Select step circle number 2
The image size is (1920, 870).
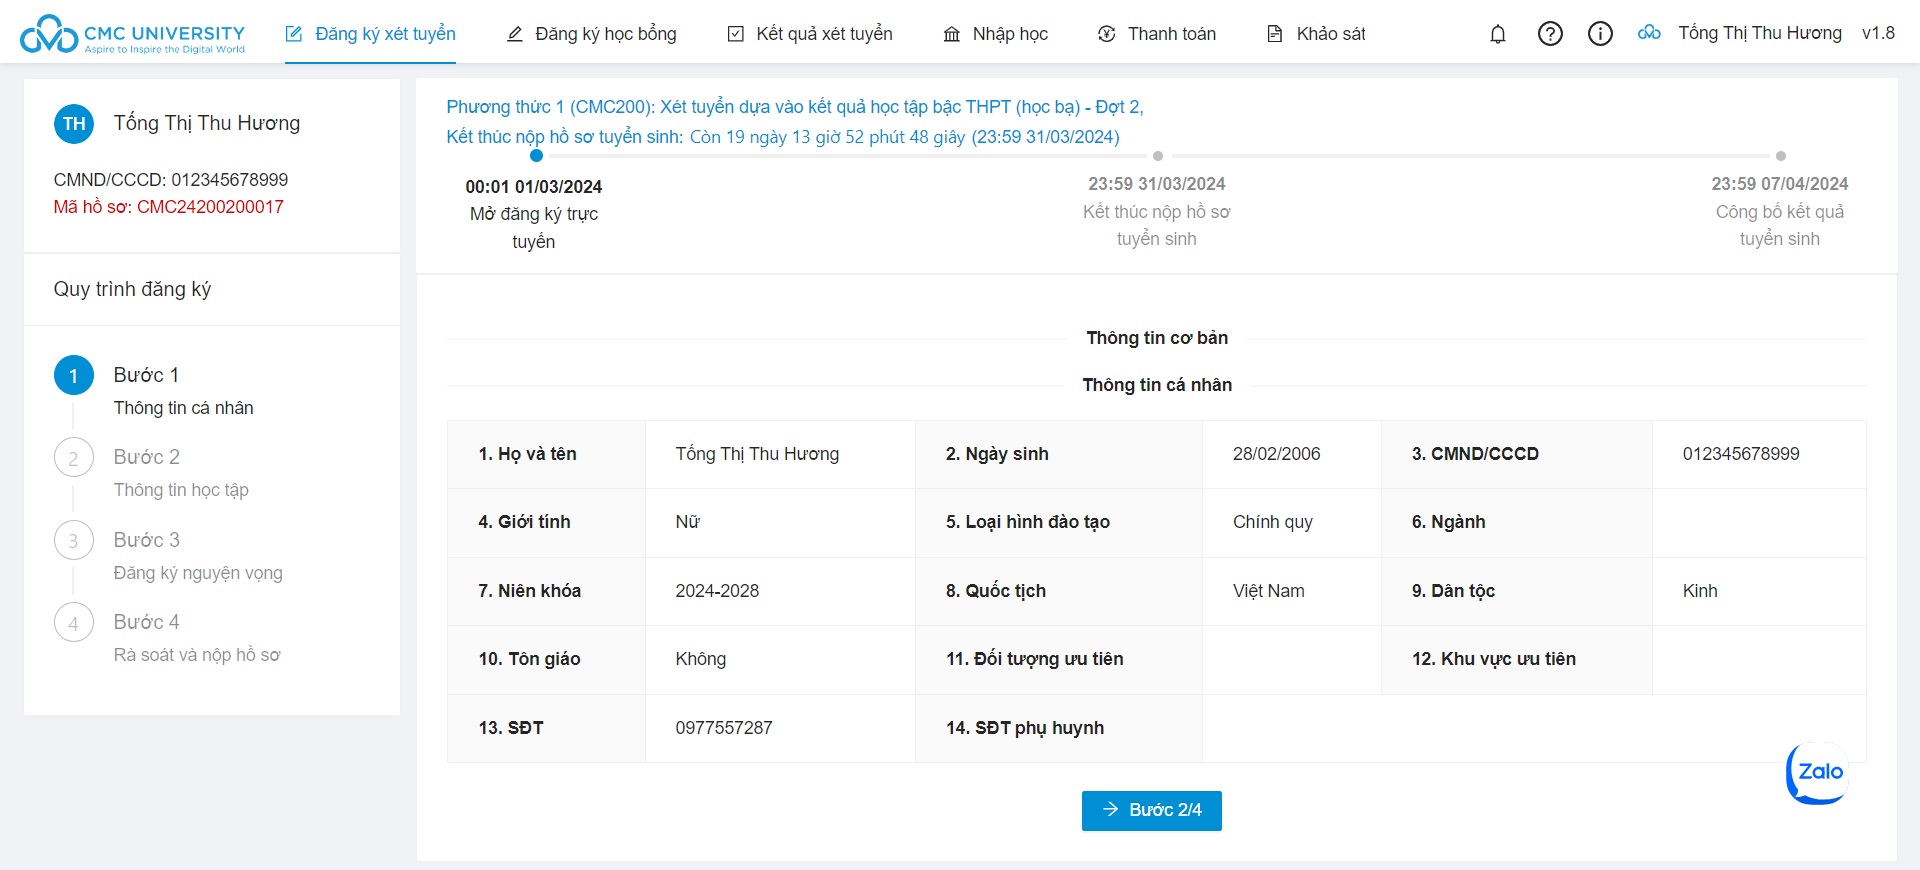(x=73, y=458)
